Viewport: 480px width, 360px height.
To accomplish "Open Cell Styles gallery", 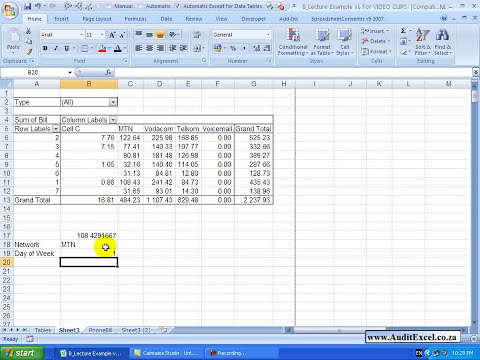I will (345, 42).
